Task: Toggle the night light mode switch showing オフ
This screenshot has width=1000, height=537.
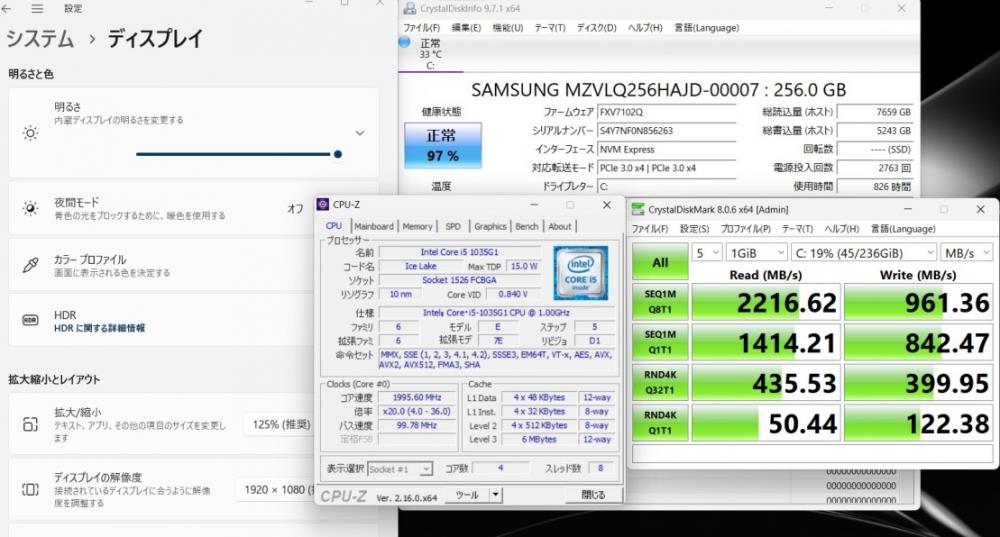Action: click(295, 209)
